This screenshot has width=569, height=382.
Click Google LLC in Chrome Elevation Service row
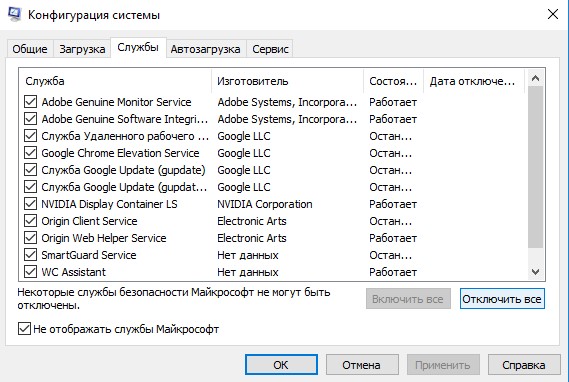pyautogui.click(x=244, y=153)
